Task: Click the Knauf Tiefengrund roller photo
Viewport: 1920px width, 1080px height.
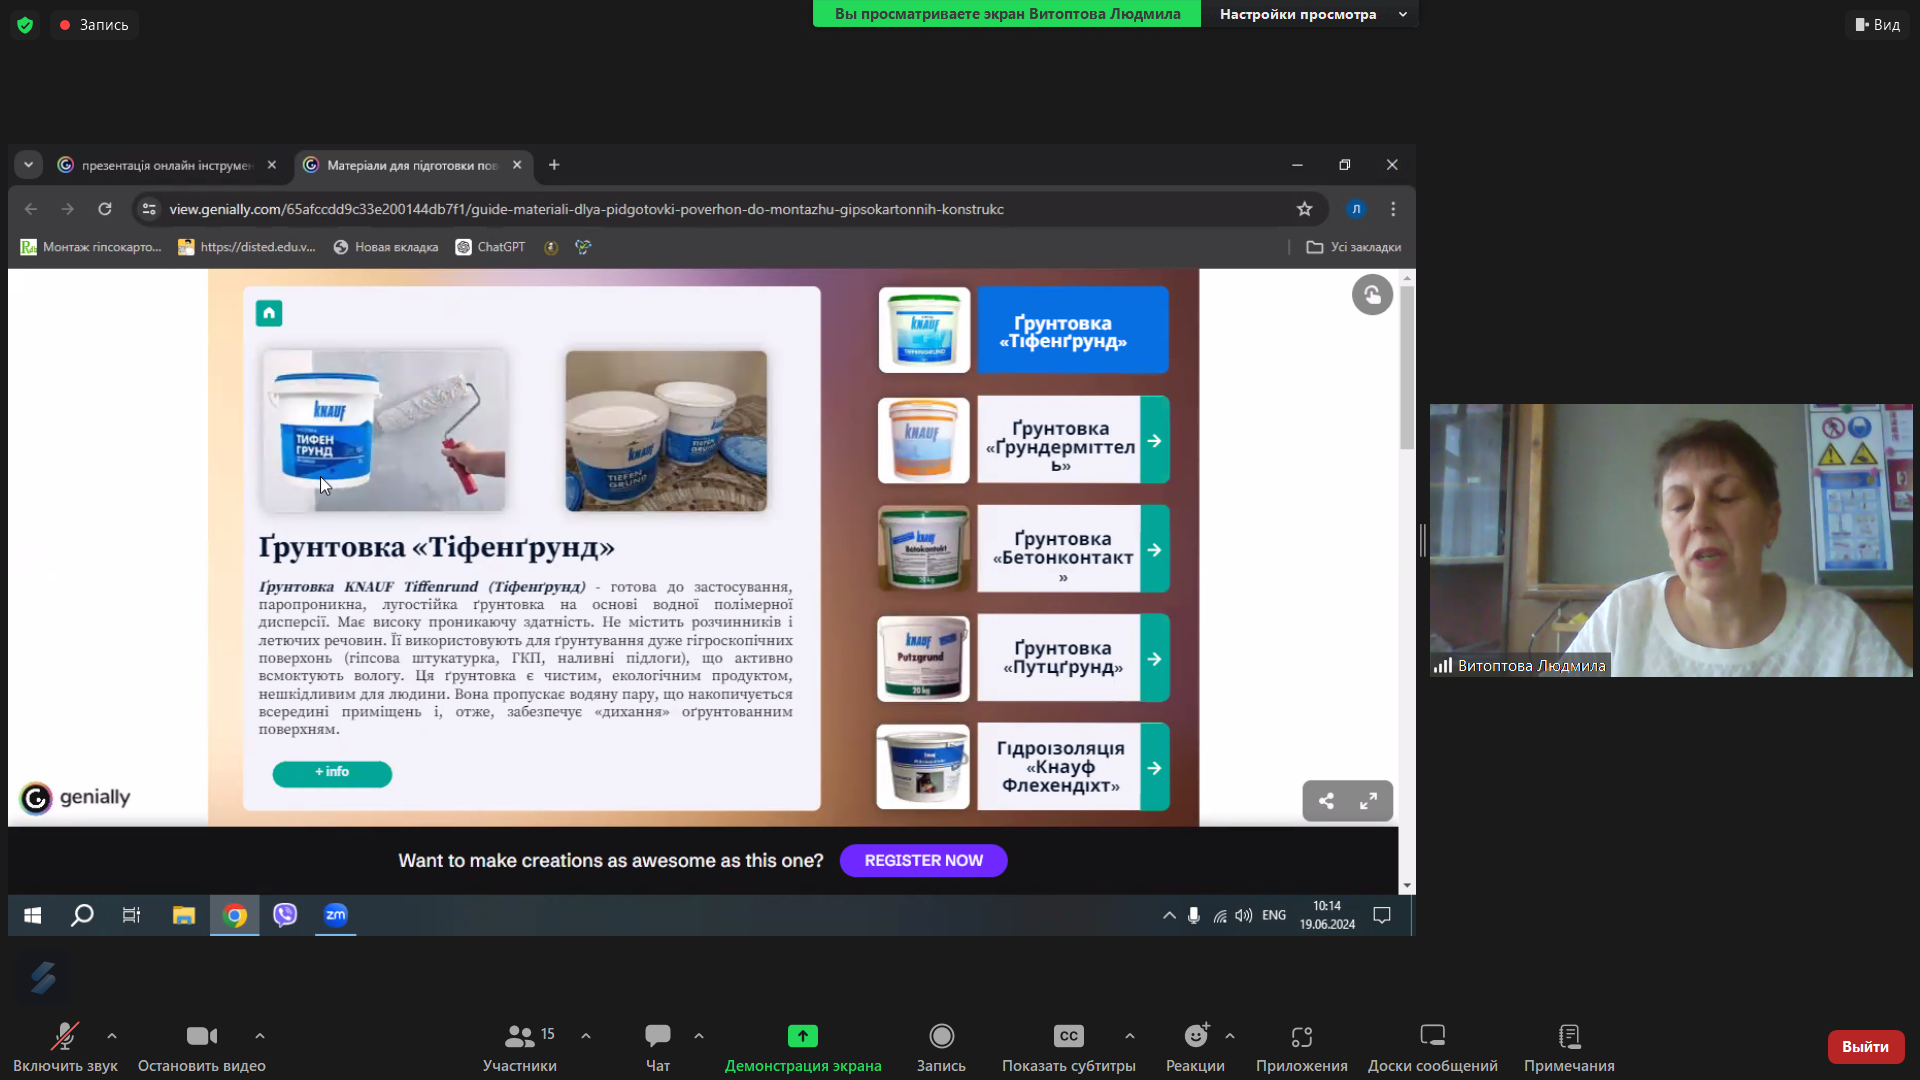Action: (384, 430)
